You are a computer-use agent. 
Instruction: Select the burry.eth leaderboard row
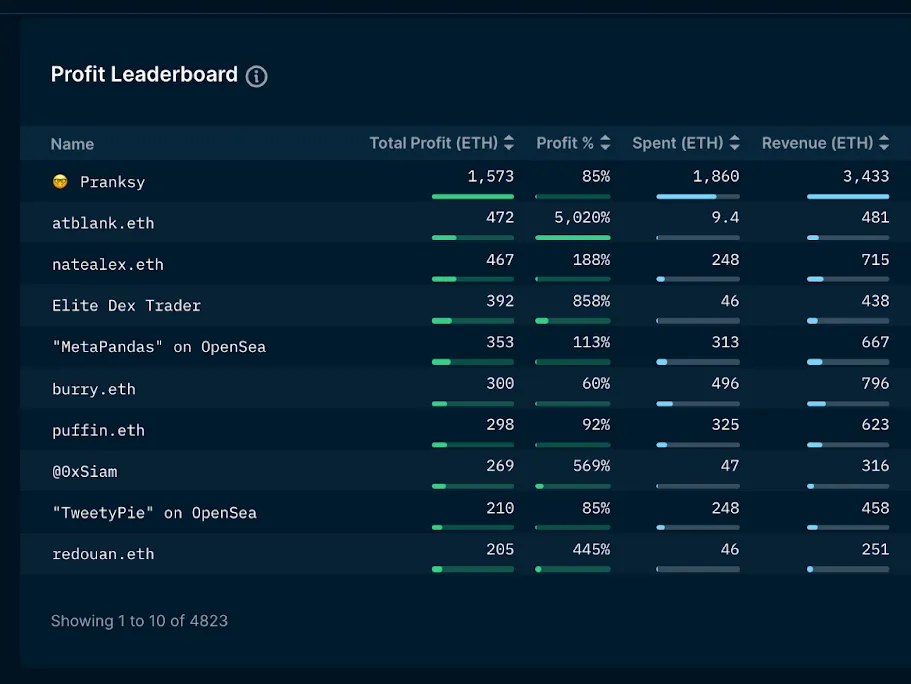coord(93,389)
